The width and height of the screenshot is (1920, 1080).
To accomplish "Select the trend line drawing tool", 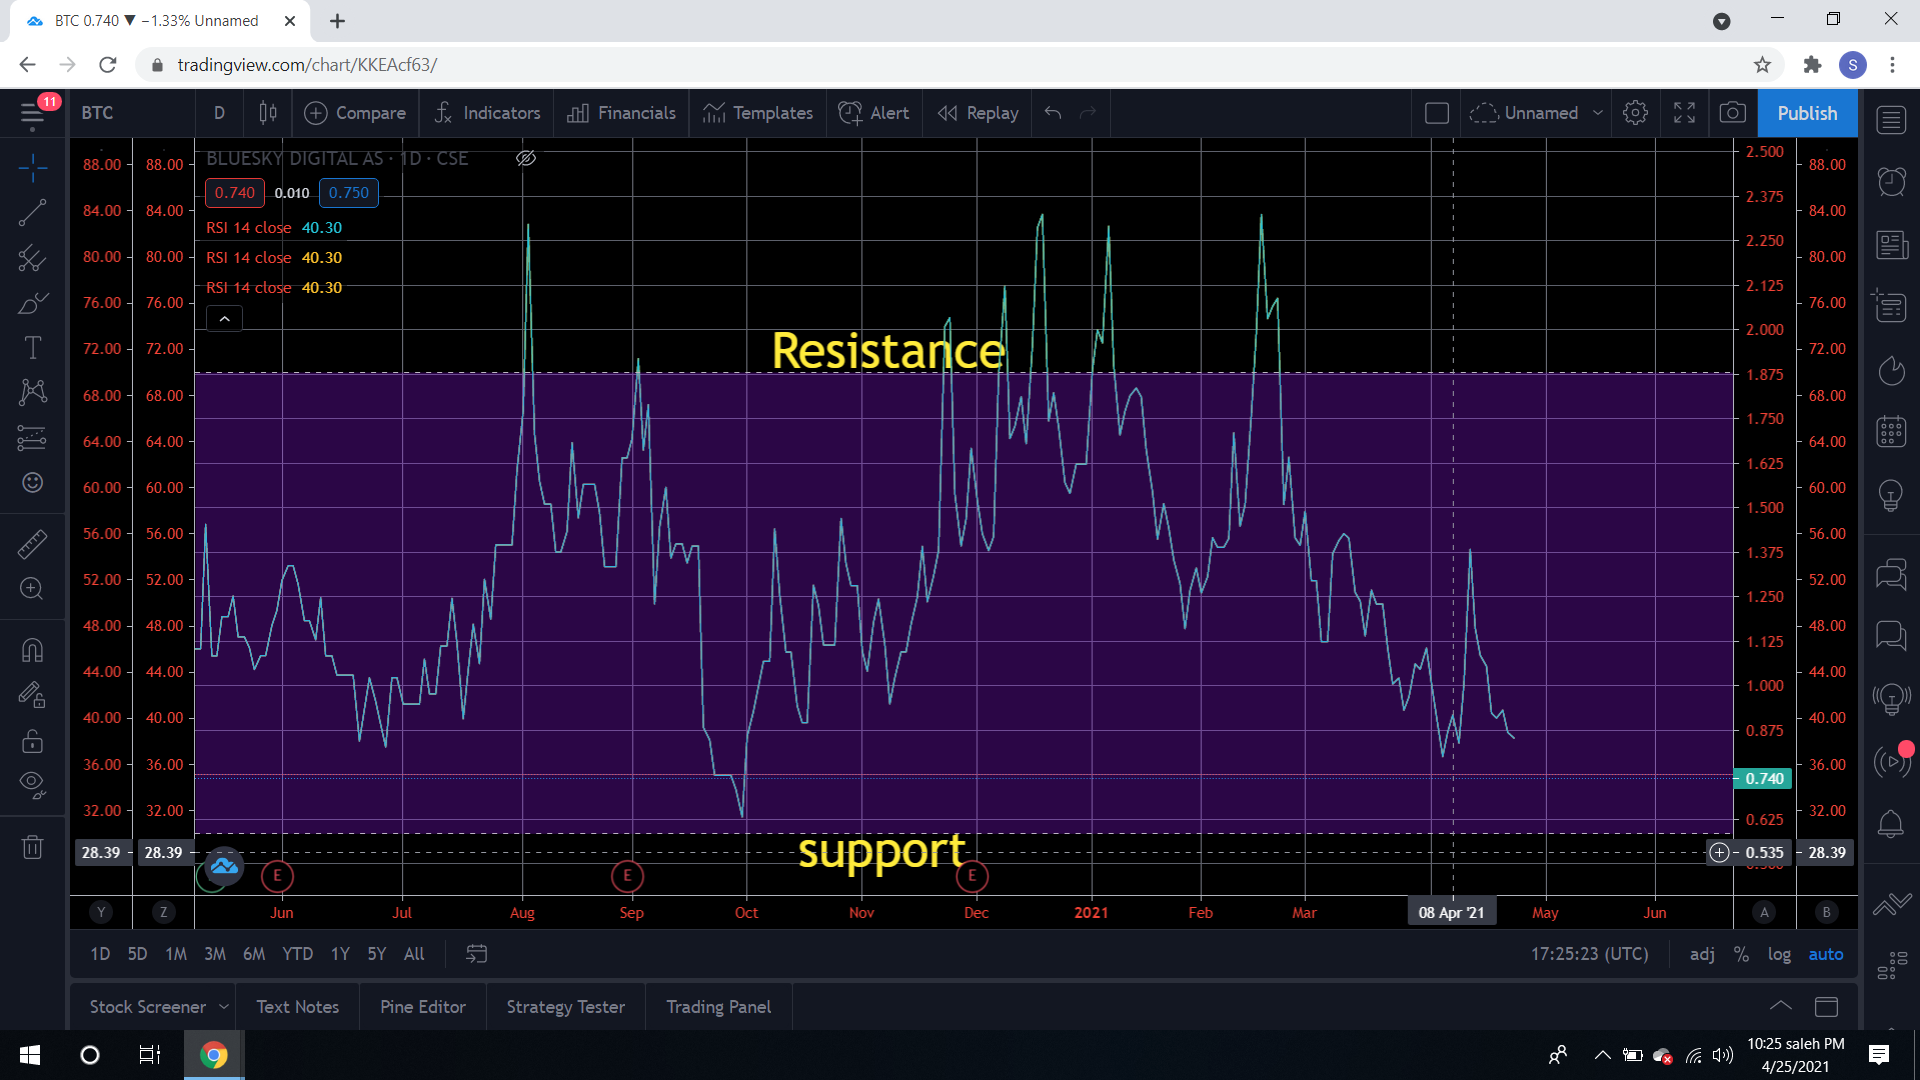I will [32, 212].
